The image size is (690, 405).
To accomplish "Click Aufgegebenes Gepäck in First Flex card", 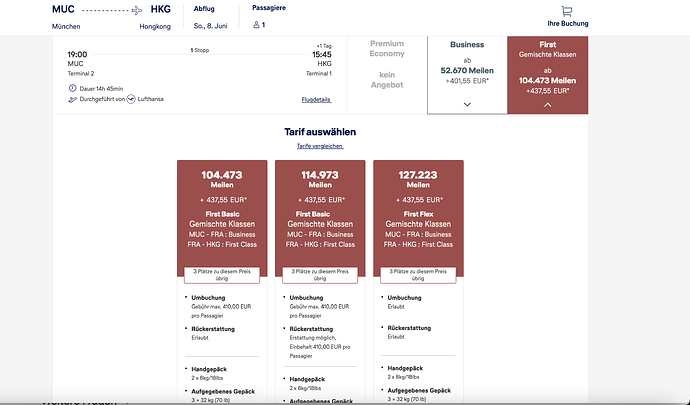I will 419,390.
